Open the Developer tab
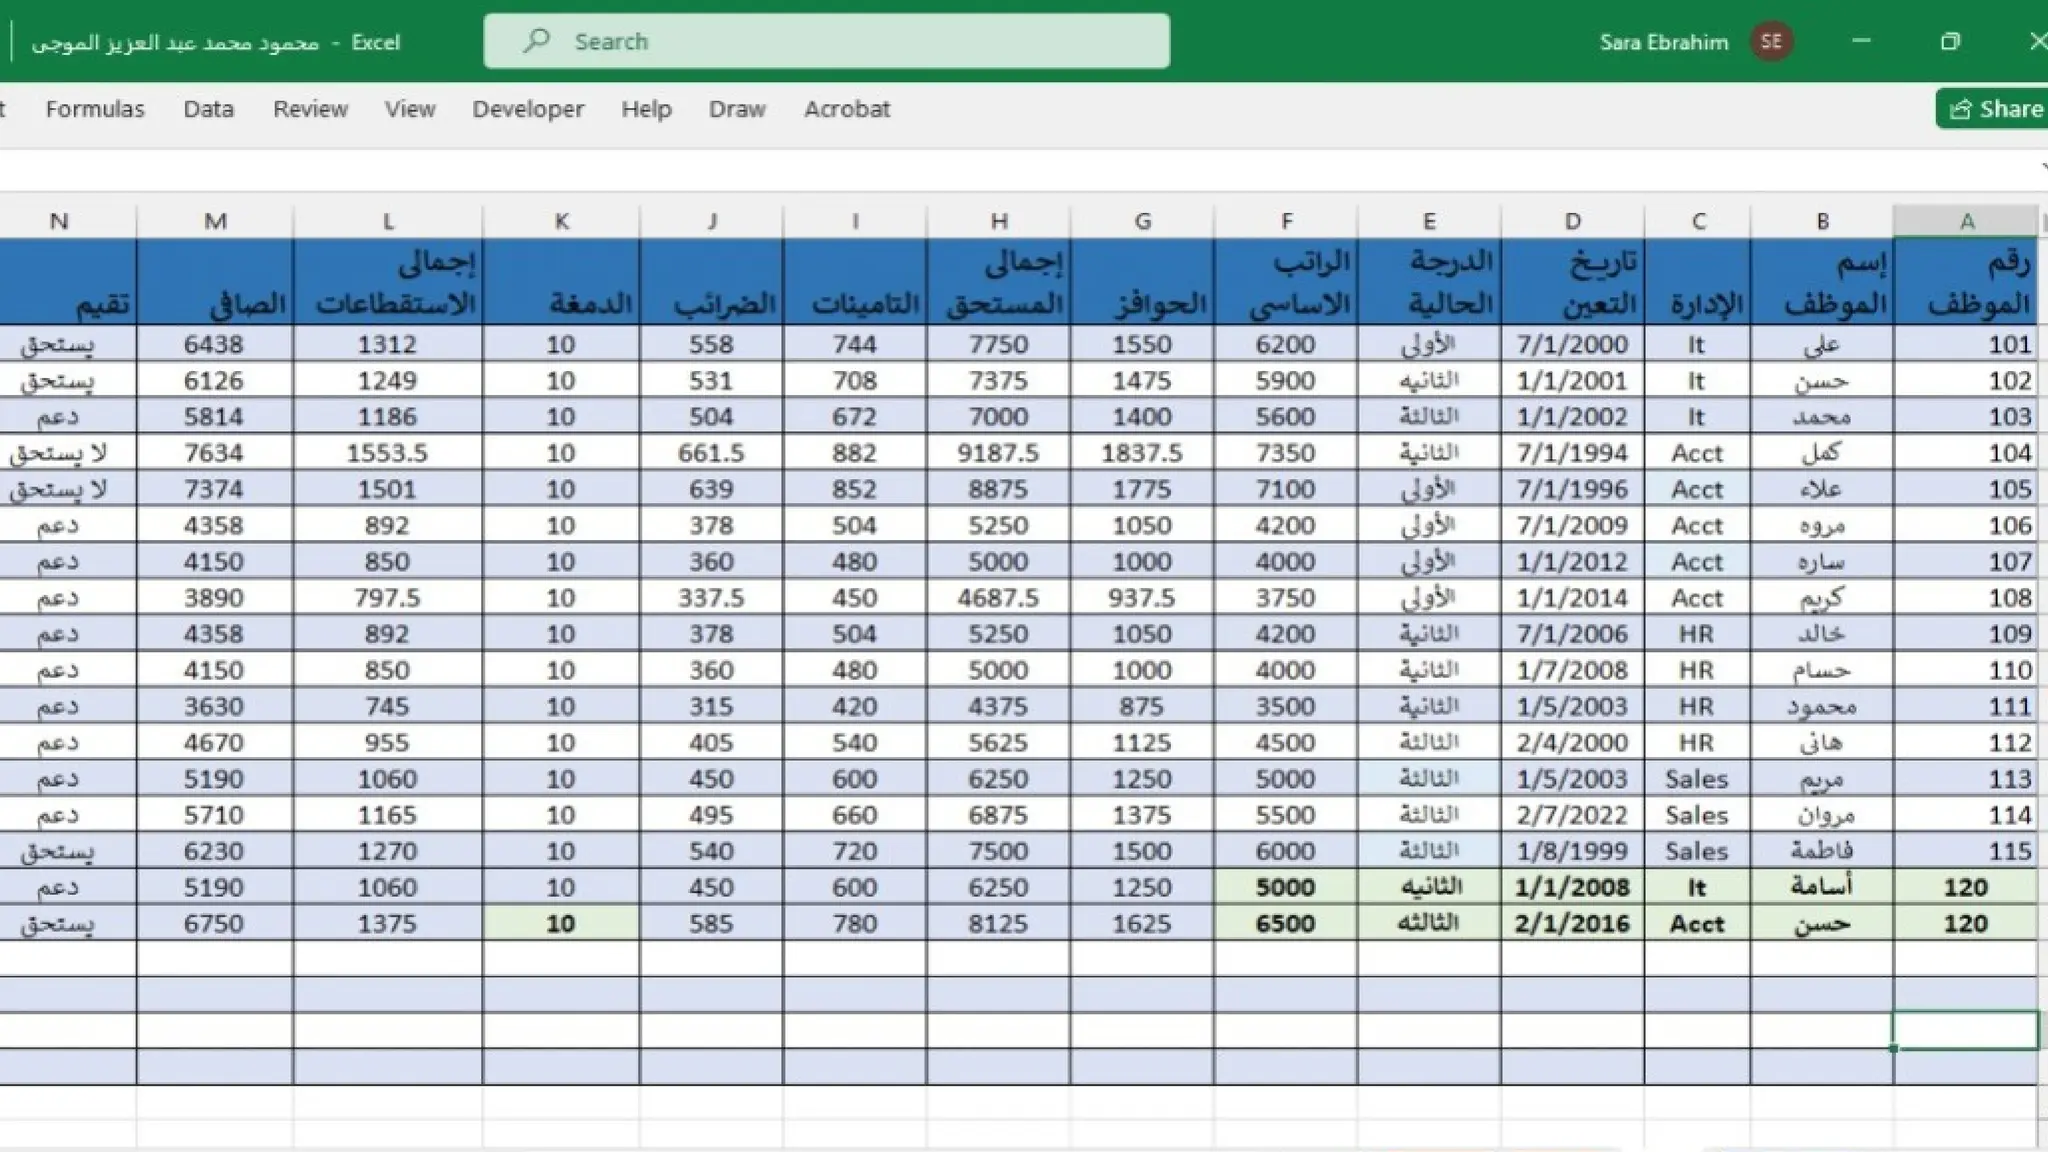This screenshot has height=1152, width=2048. coord(528,109)
